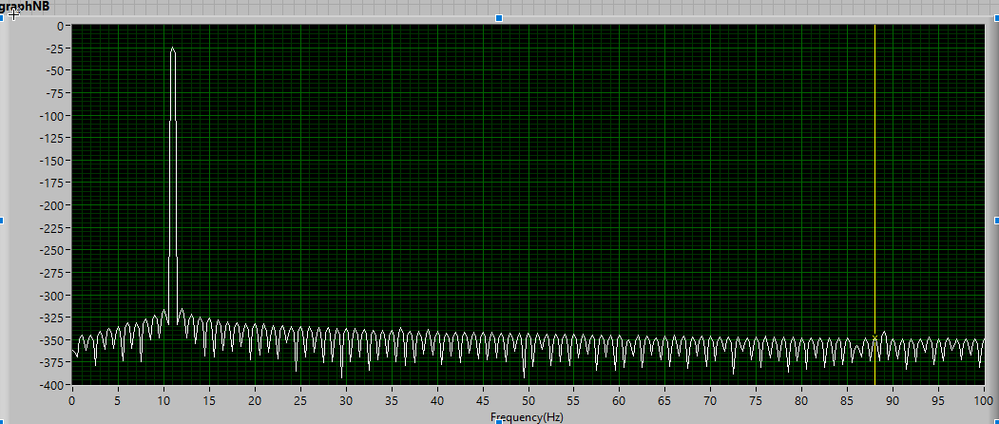Click the cursor point marker on the trace
The height and width of the screenshot is (424, 999).
[875, 338]
